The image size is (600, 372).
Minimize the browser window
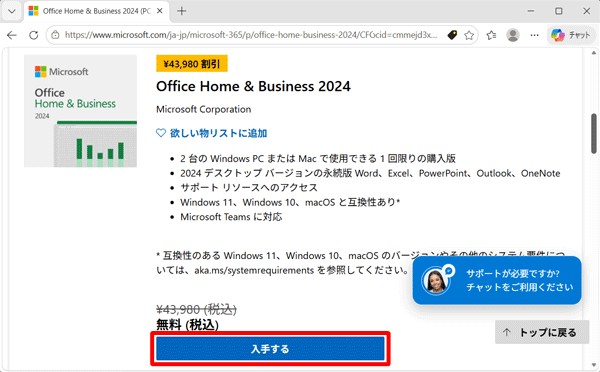point(531,11)
